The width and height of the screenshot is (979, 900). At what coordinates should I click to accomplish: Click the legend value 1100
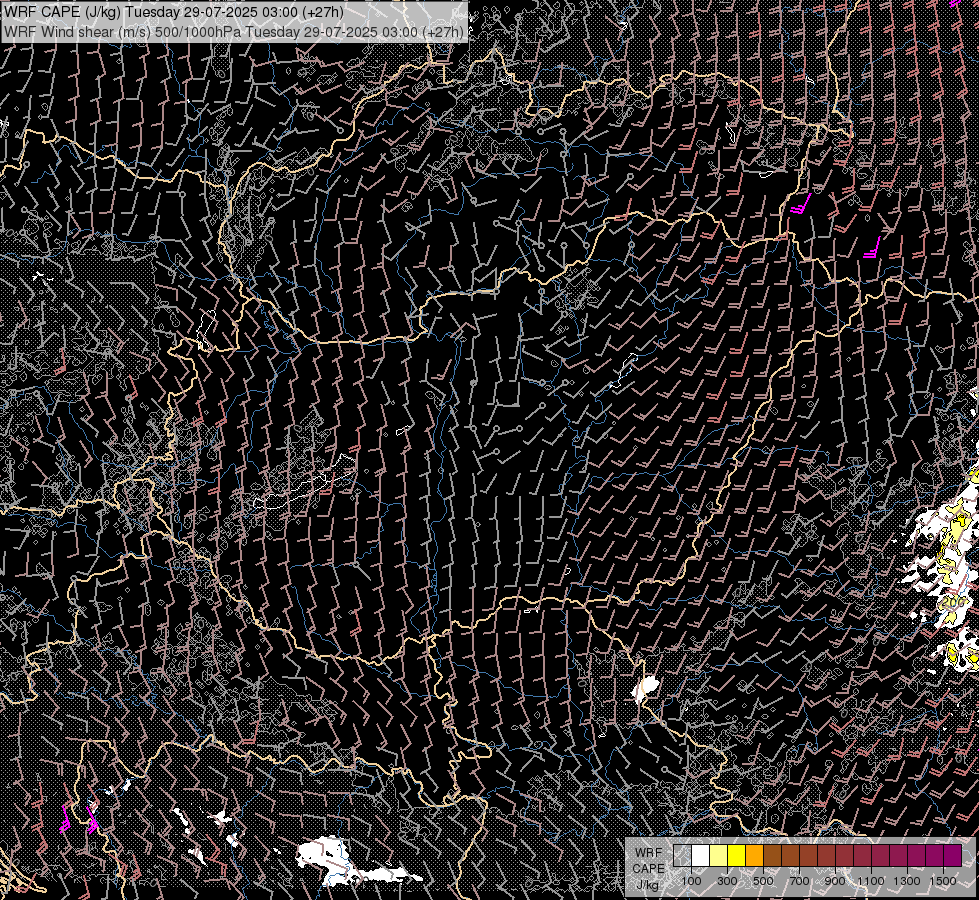870,881
